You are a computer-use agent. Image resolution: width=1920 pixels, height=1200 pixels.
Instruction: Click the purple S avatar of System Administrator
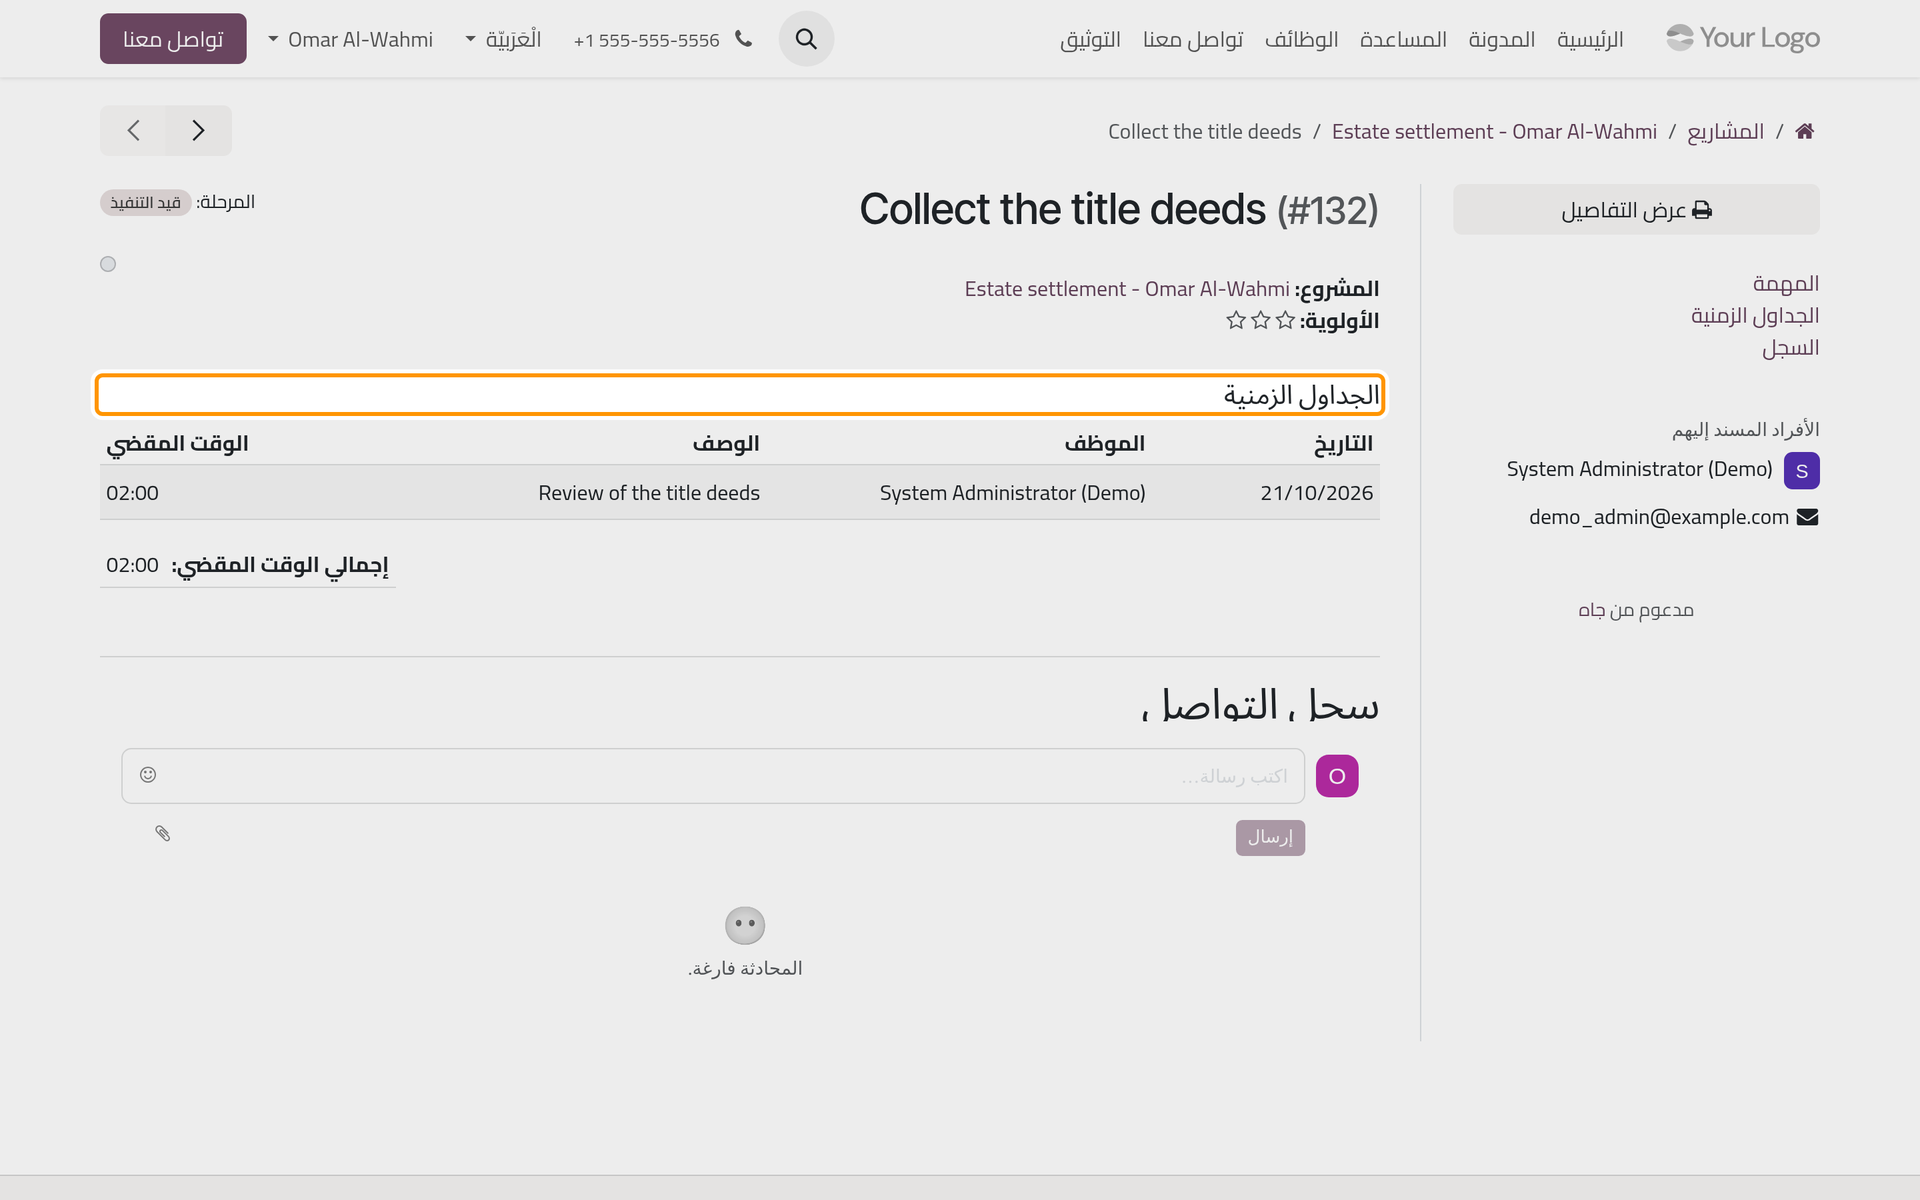[x=1801, y=471]
